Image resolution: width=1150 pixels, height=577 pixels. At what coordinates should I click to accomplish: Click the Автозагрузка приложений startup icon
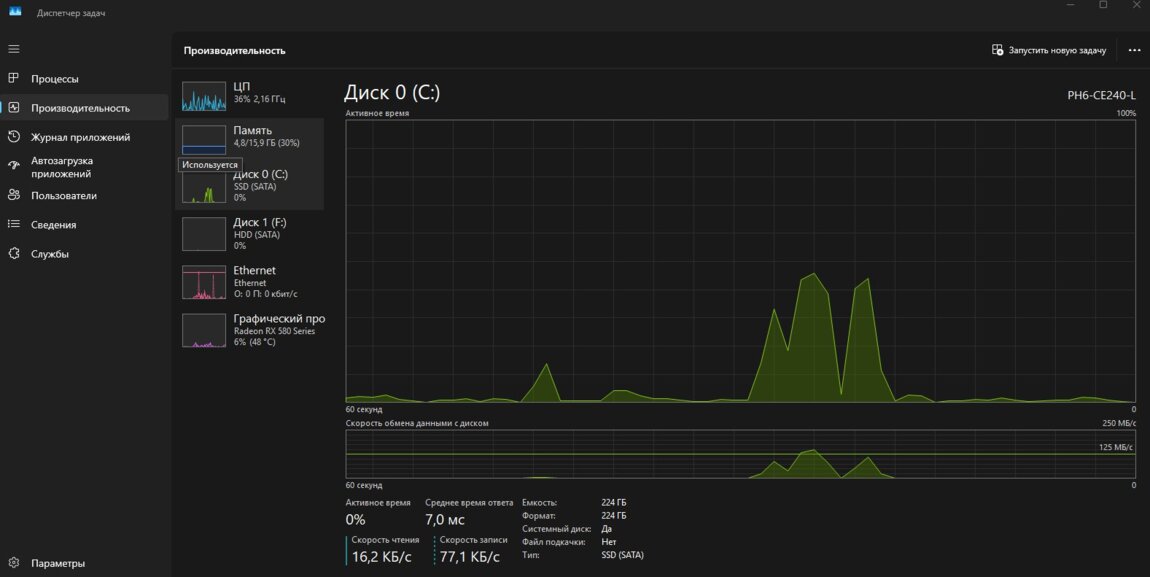[14, 166]
